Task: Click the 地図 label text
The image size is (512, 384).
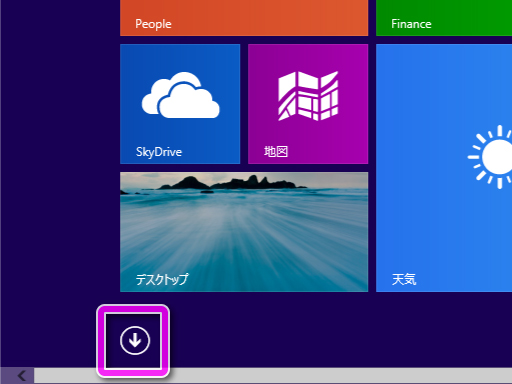Action: point(276,152)
